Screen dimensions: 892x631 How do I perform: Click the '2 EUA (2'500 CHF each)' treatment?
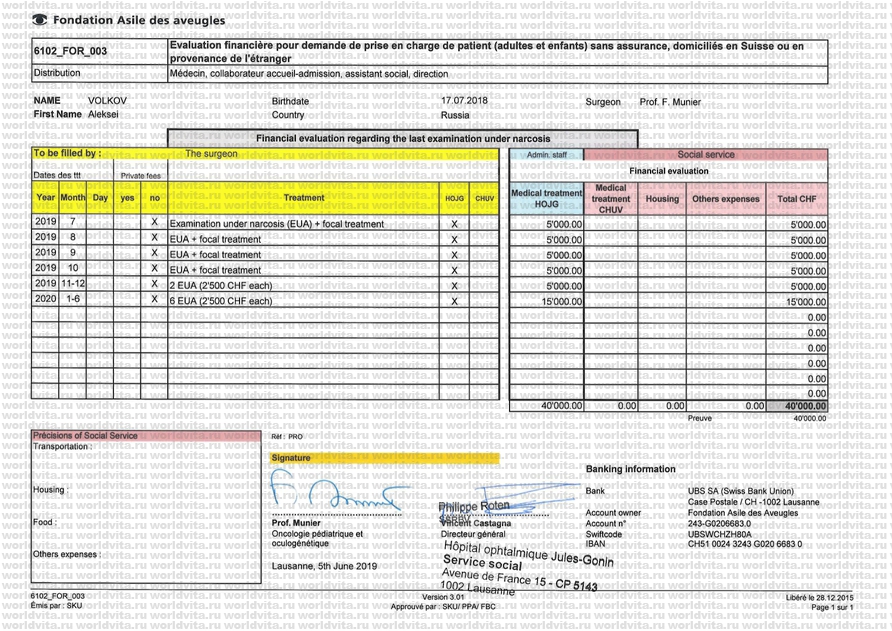click(221, 286)
